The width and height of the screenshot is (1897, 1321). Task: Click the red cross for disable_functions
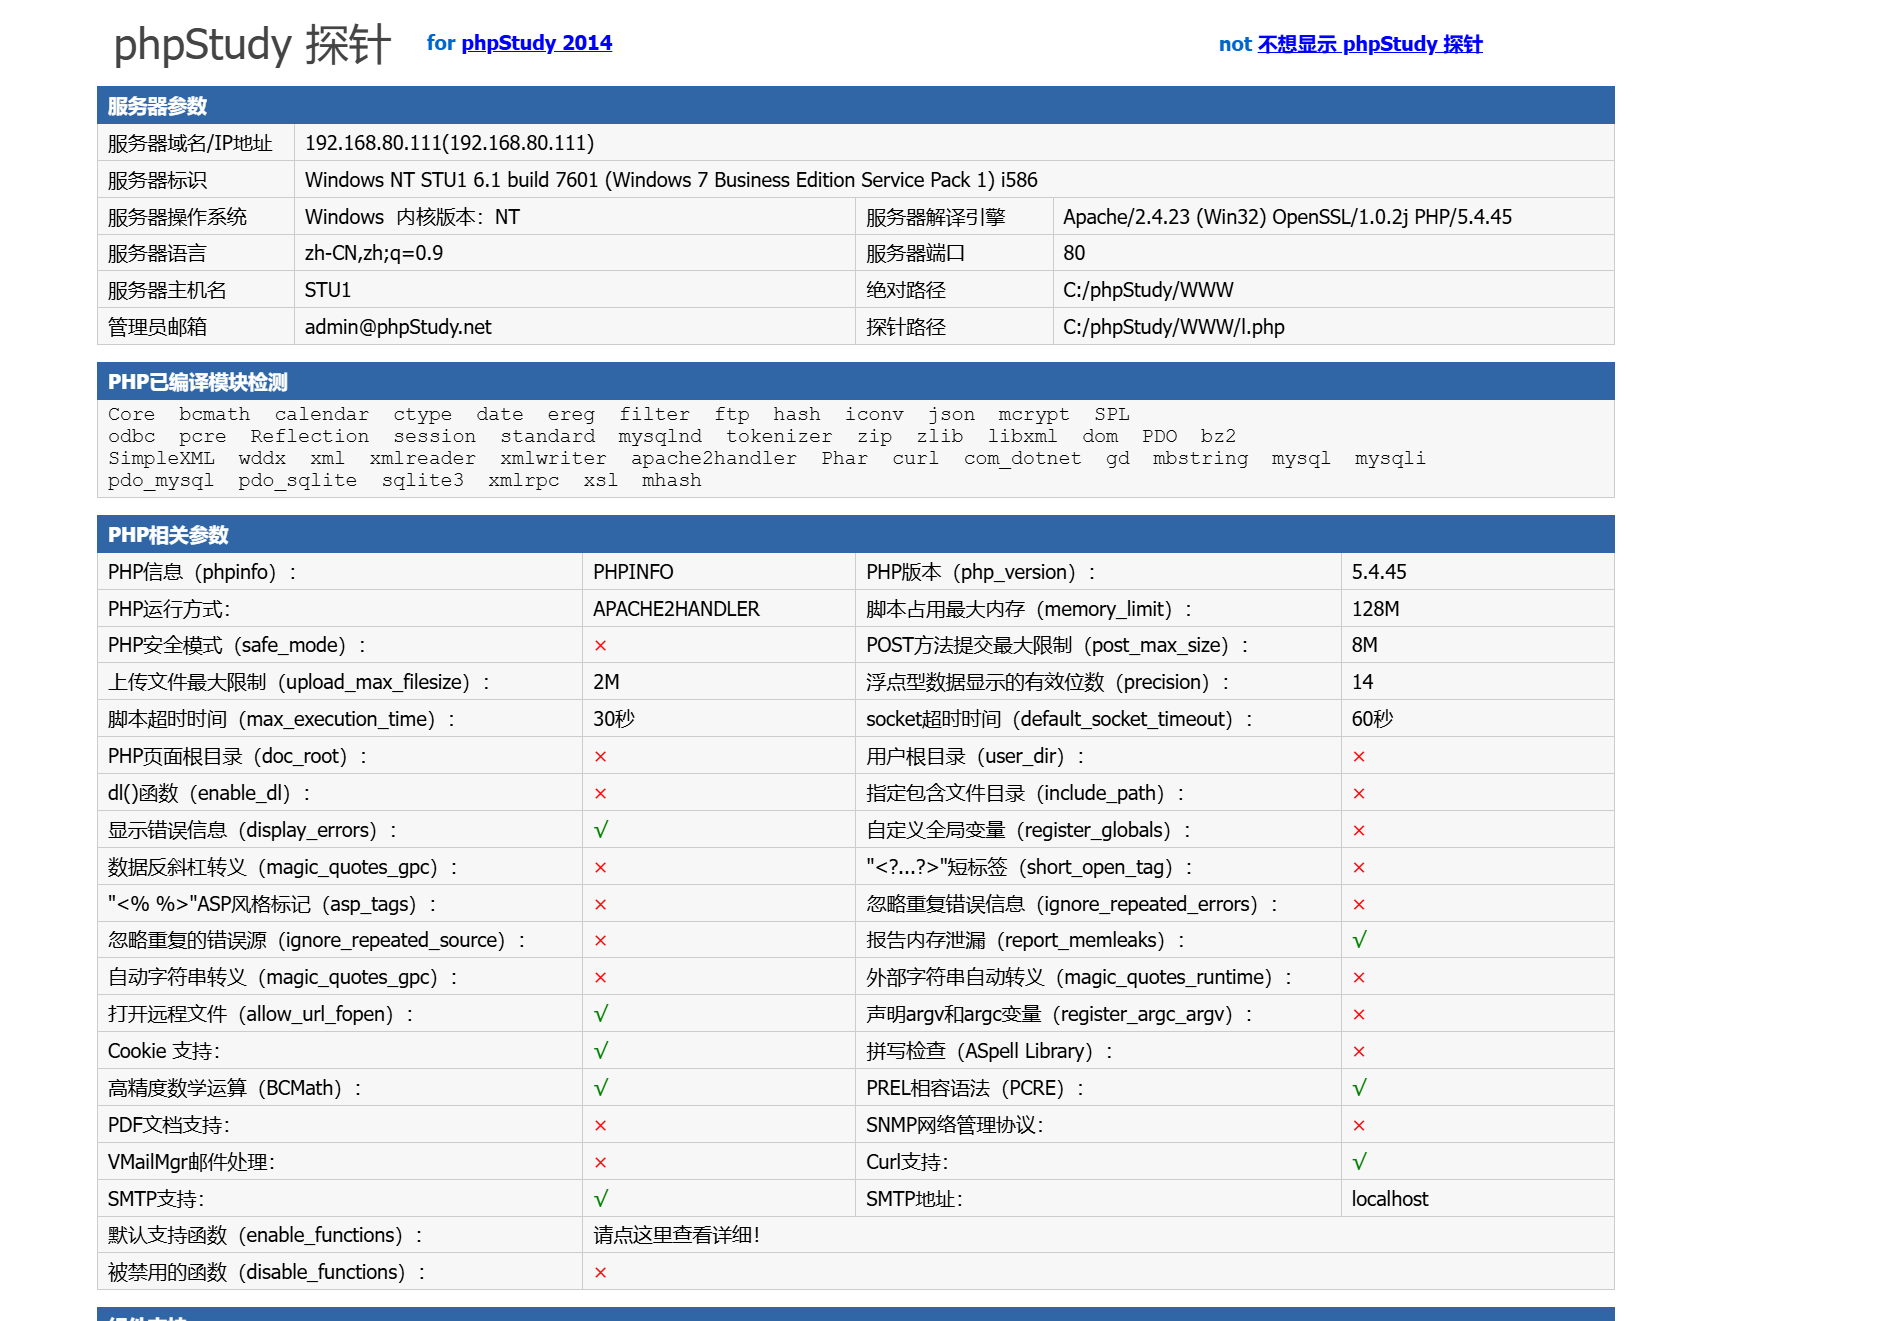pyautogui.click(x=600, y=1273)
